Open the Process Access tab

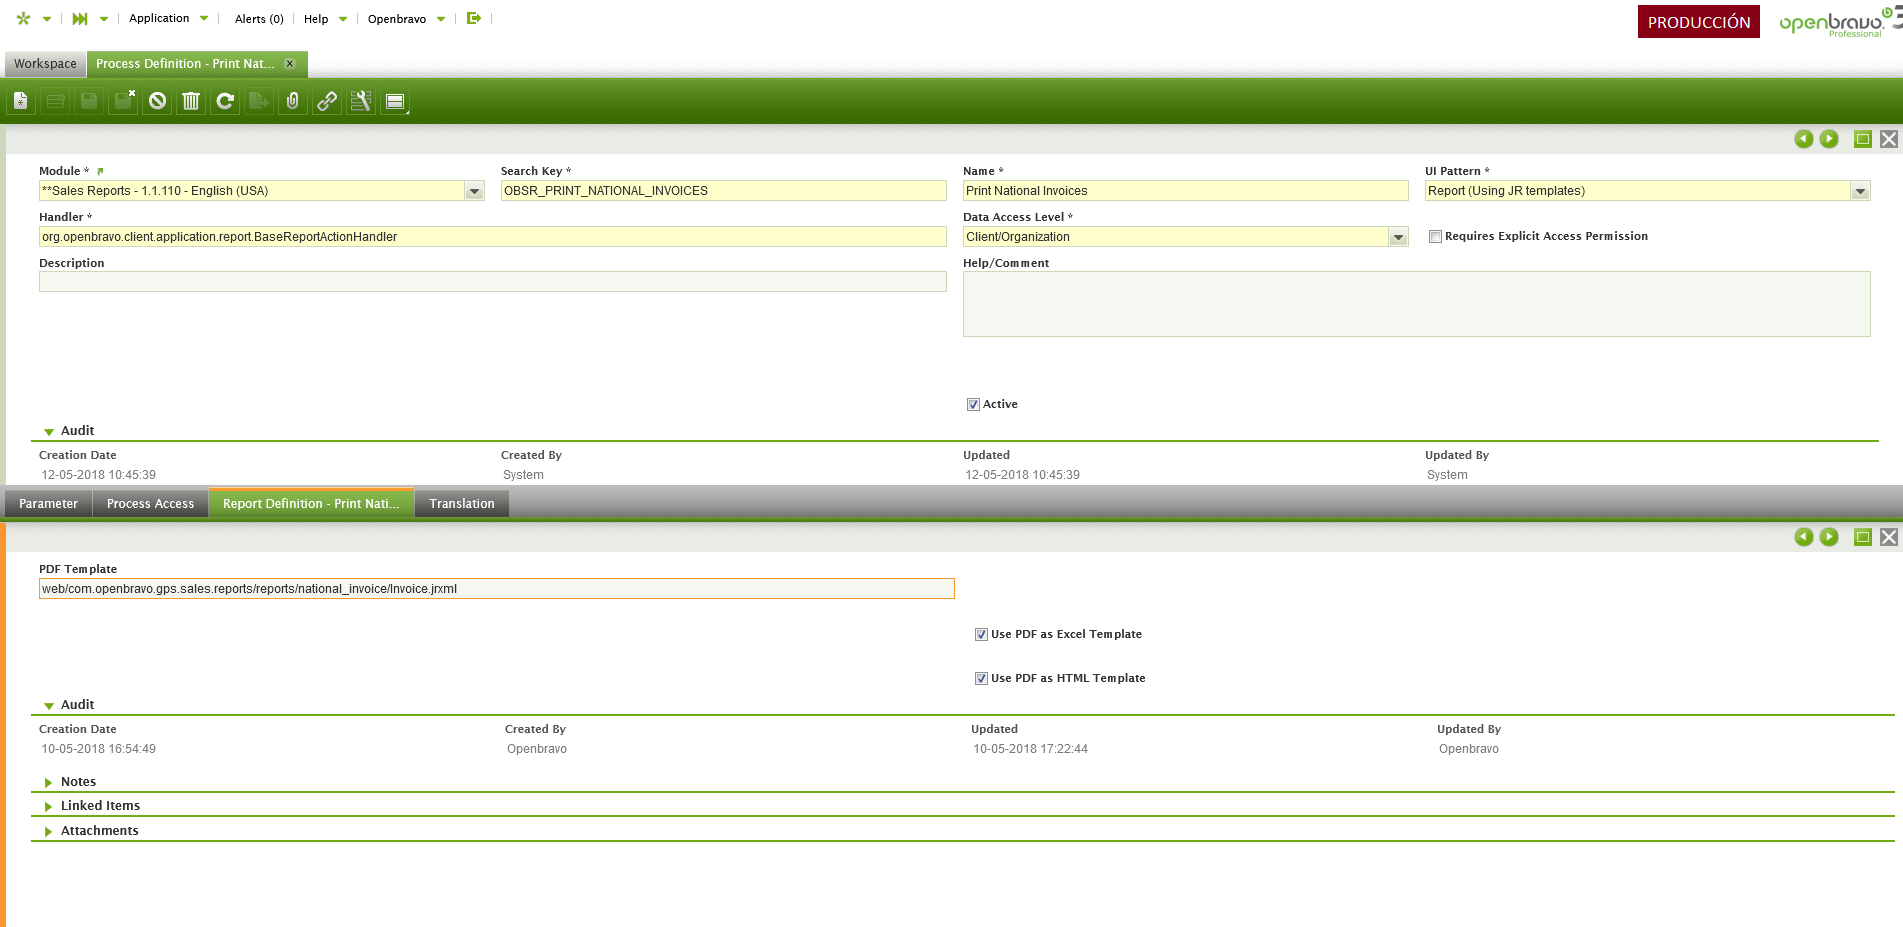pos(150,504)
